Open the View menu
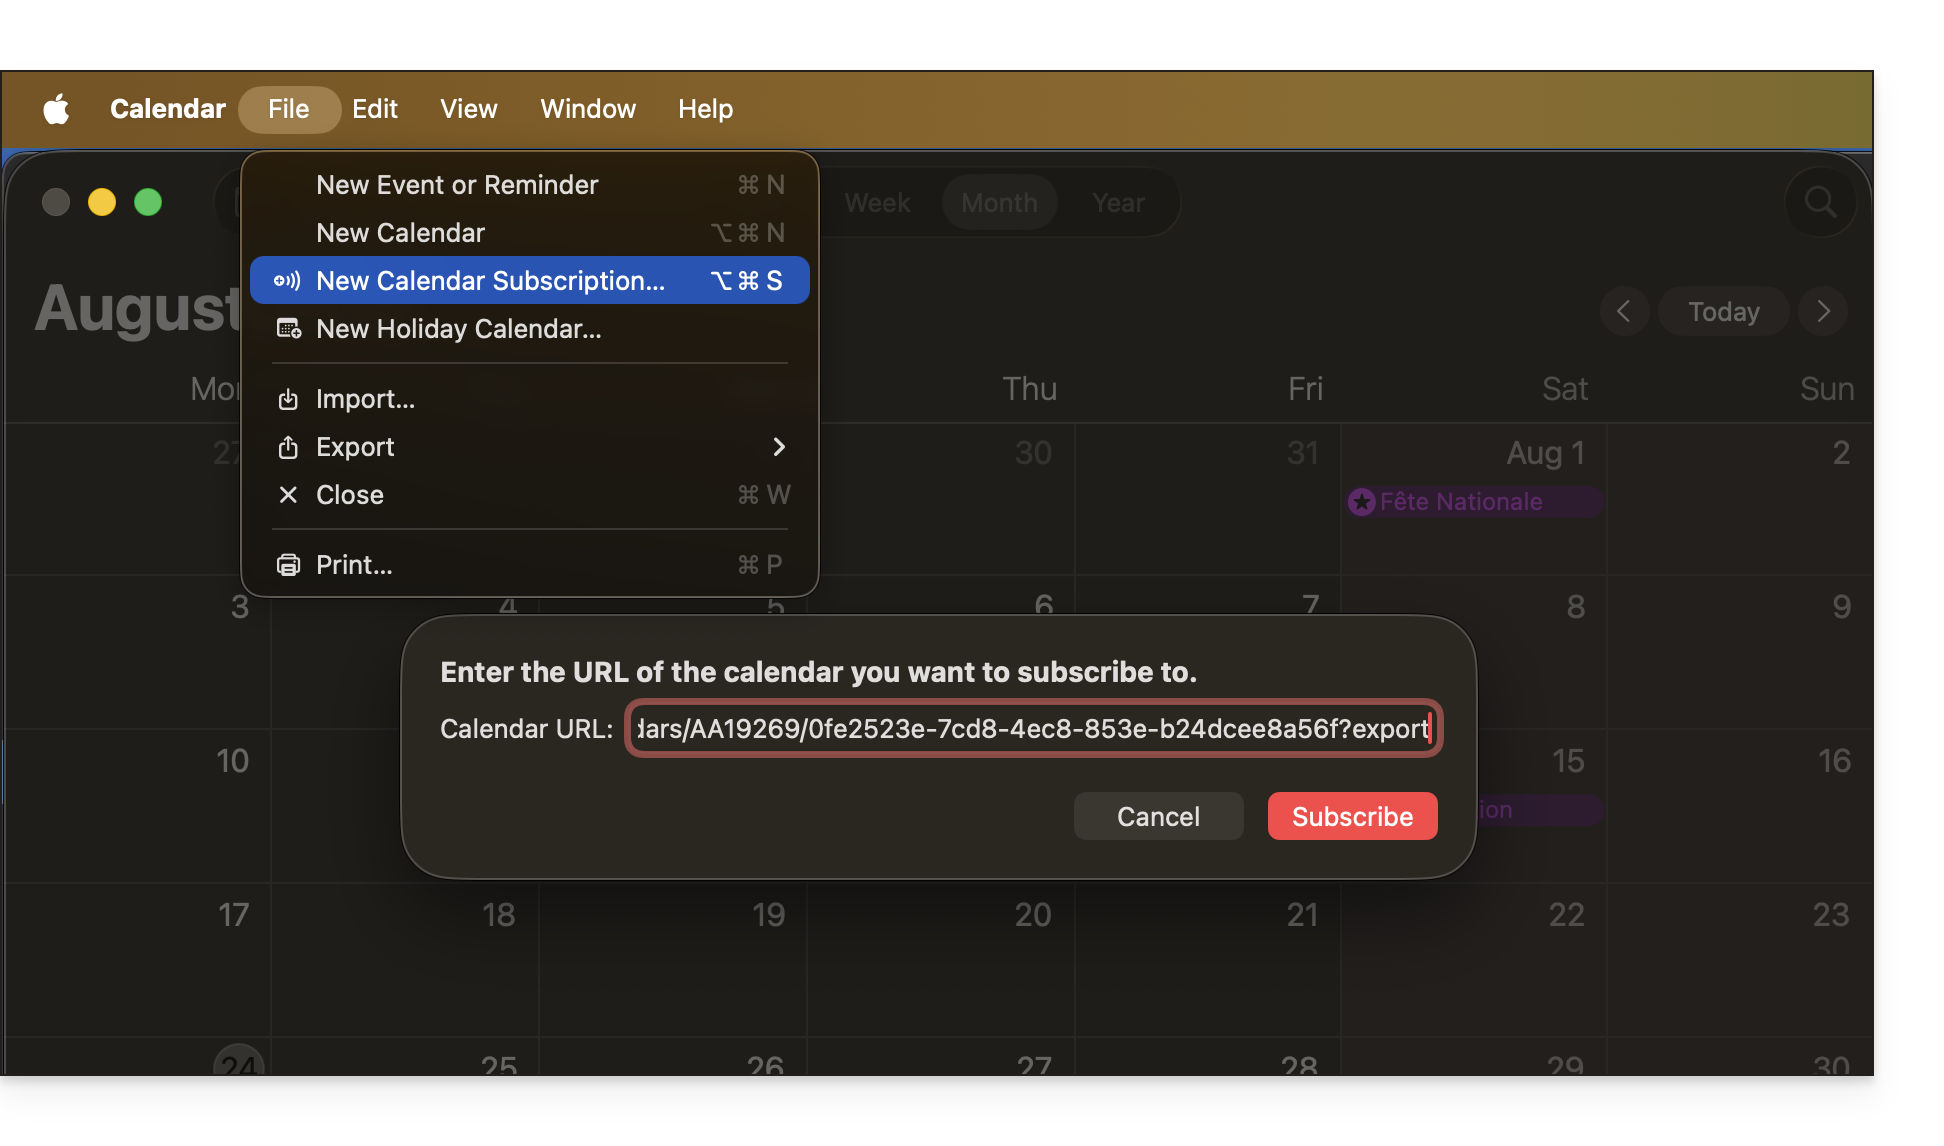The image size is (1944, 1146). pyautogui.click(x=469, y=109)
